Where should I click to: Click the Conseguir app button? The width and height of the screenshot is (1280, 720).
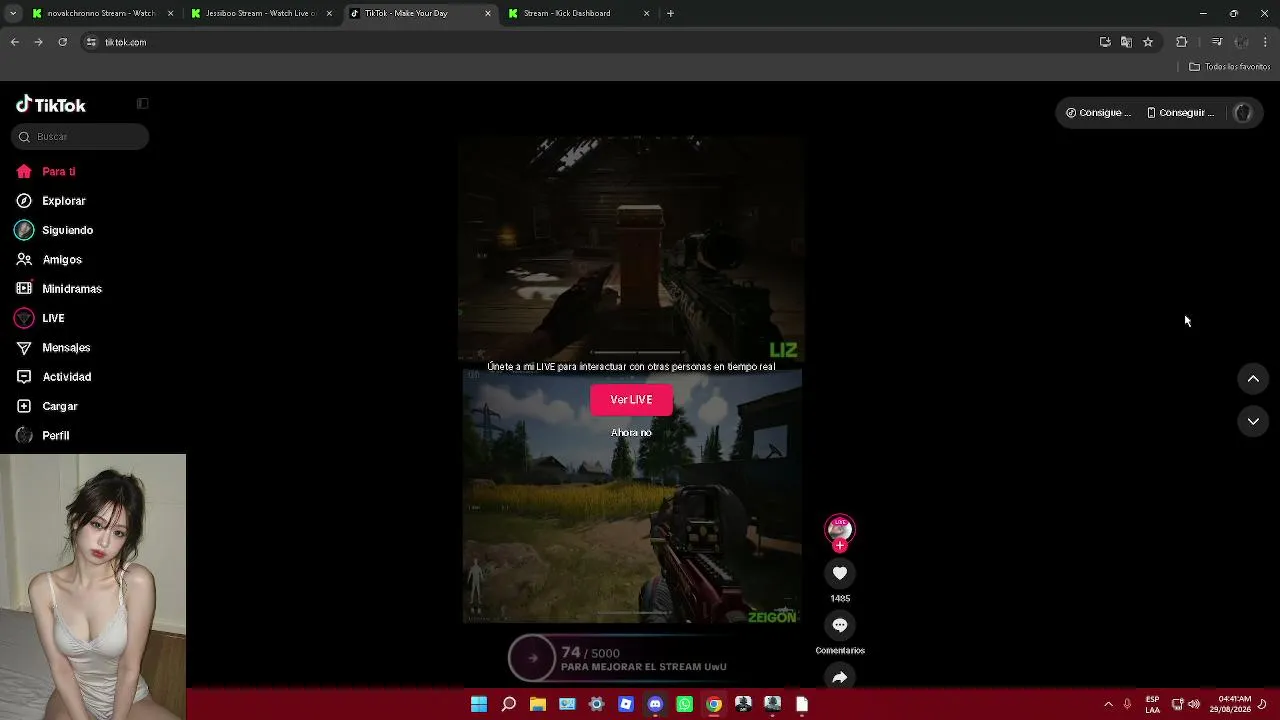[x=1180, y=113]
